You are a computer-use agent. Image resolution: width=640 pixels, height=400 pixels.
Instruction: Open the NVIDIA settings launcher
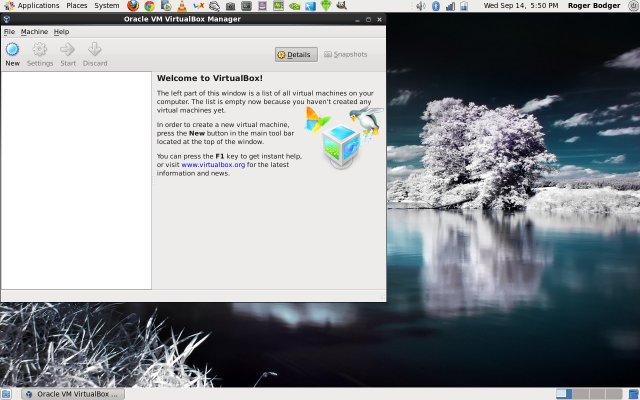pos(294,6)
